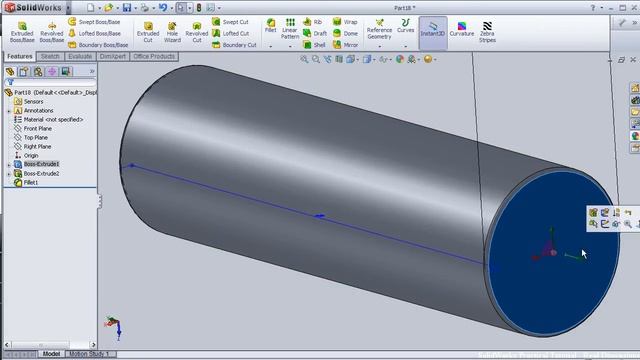Expand the Linear Pattern dropdown arrow
The height and width of the screenshot is (360, 640).
click(290, 47)
